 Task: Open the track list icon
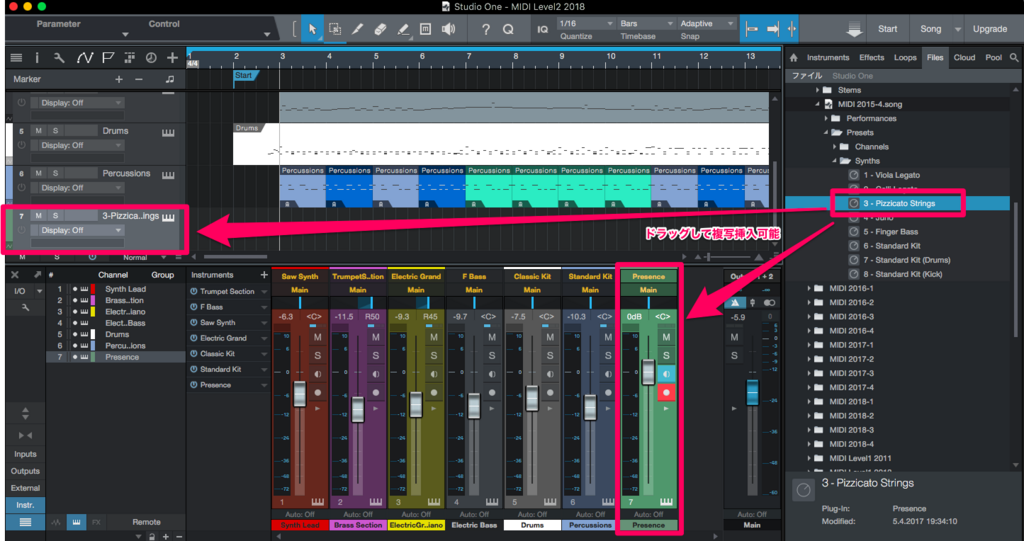(x=16, y=57)
